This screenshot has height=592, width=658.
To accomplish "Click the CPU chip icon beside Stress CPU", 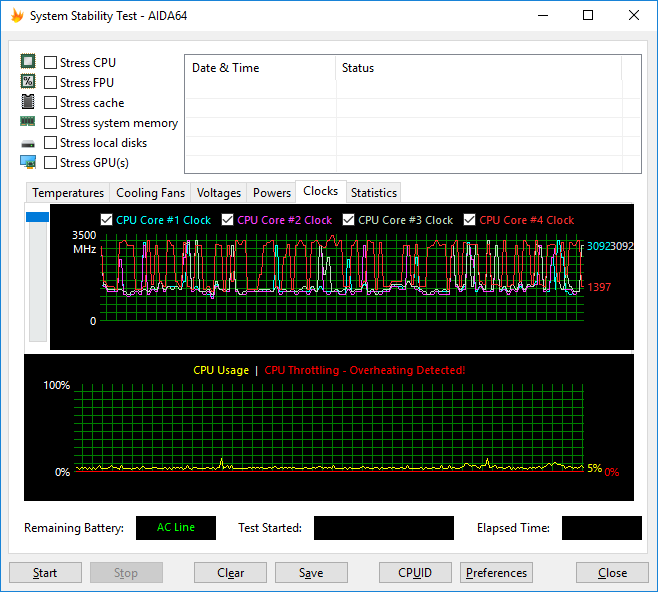I will [28, 62].
